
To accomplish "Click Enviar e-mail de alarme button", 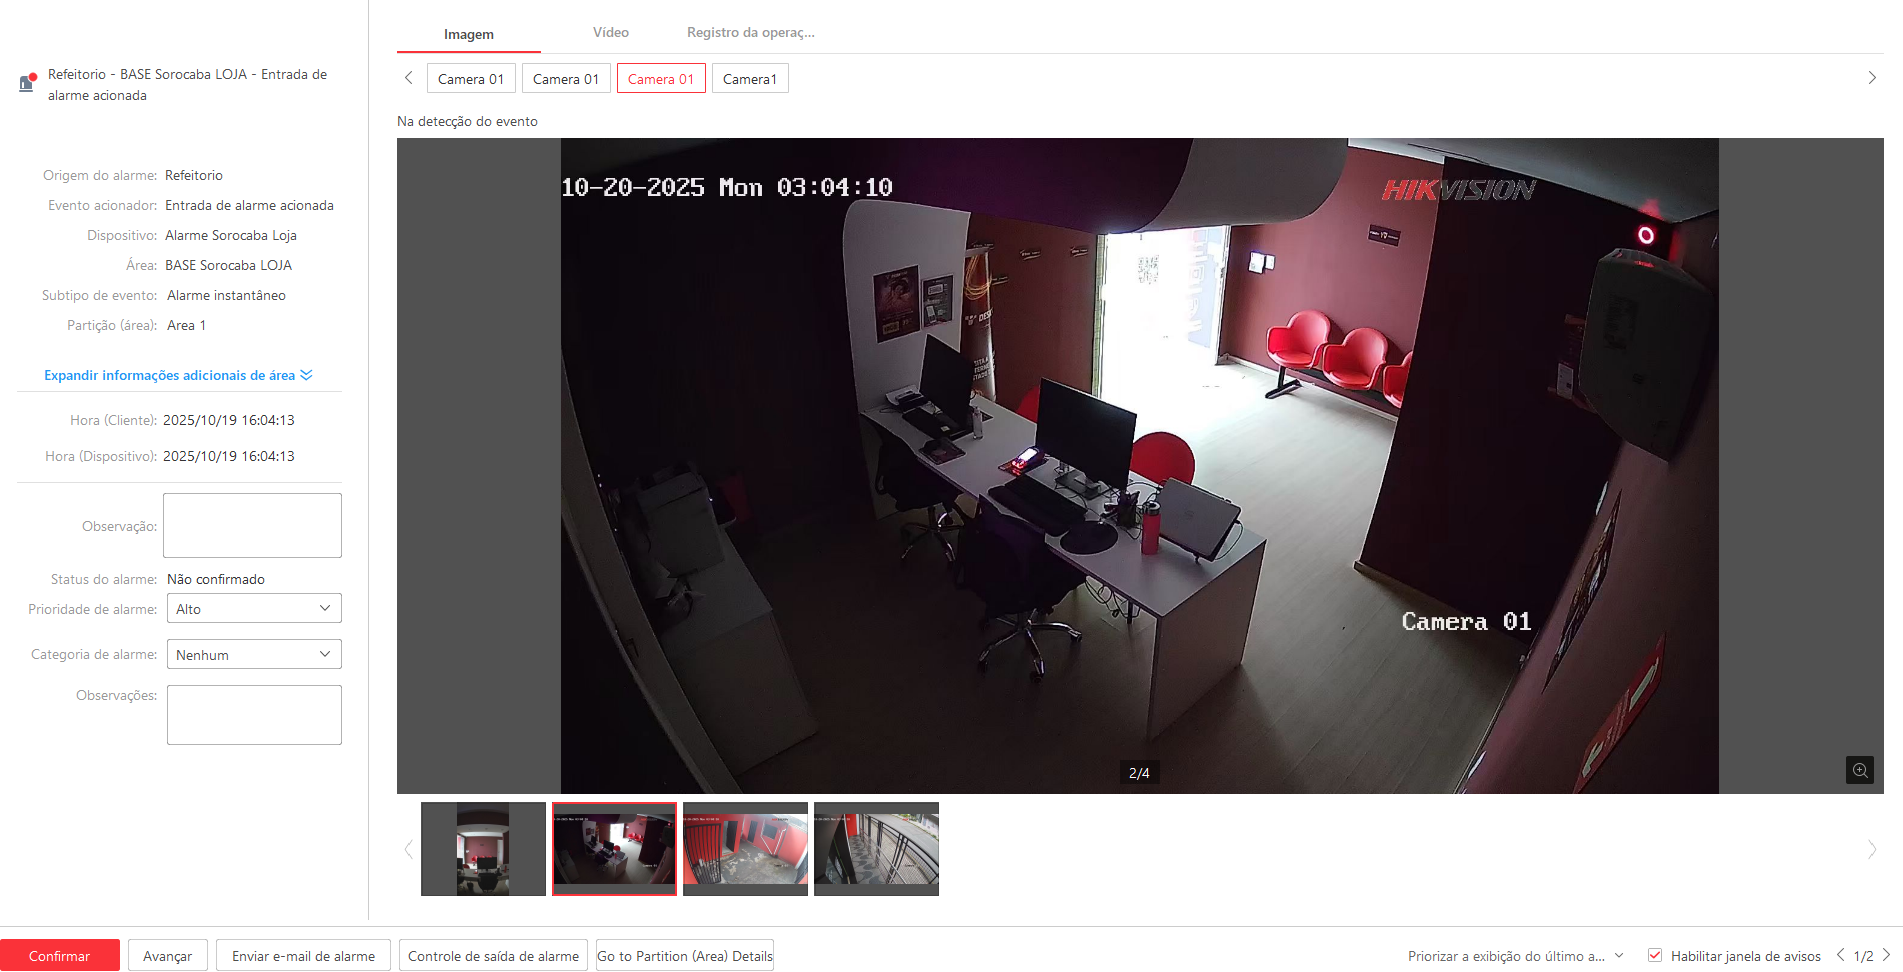I will (x=303, y=956).
